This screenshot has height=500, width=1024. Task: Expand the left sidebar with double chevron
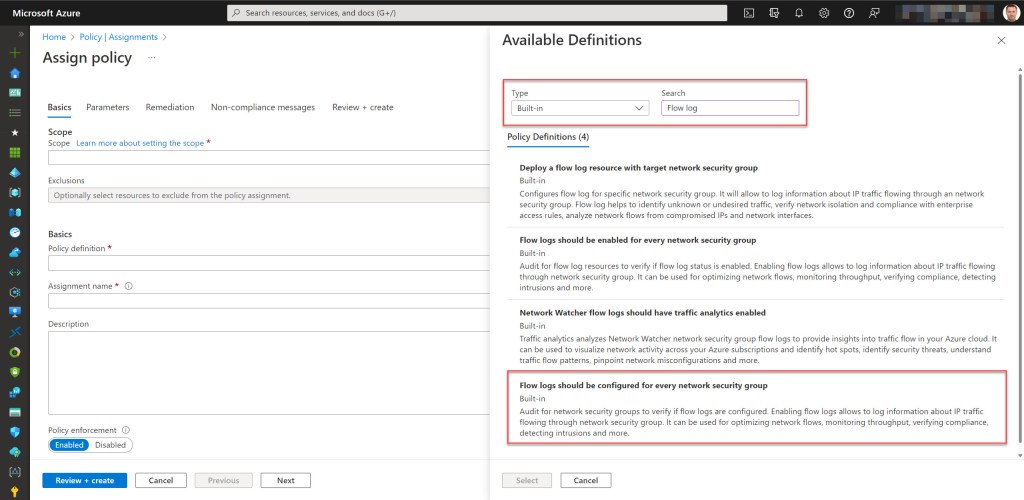21,34
